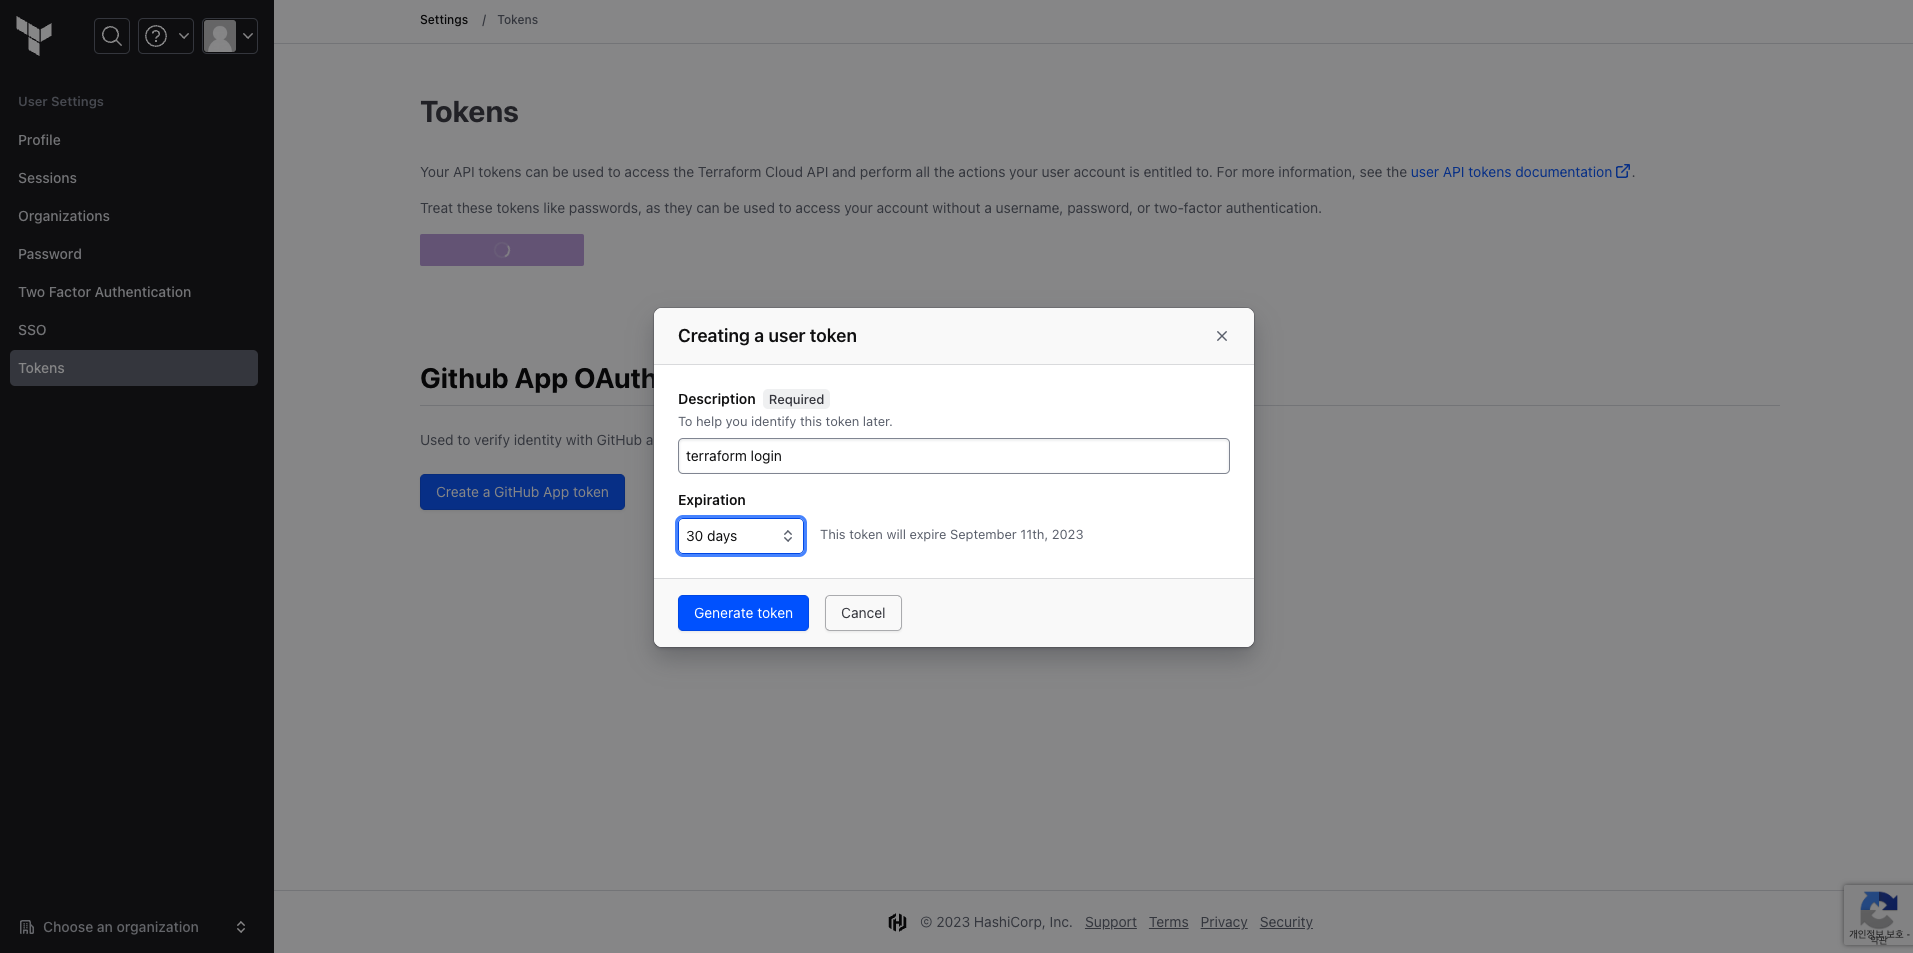Click the User Settings sidebar heading
The height and width of the screenshot is (953, 1913).
(61, 102)
